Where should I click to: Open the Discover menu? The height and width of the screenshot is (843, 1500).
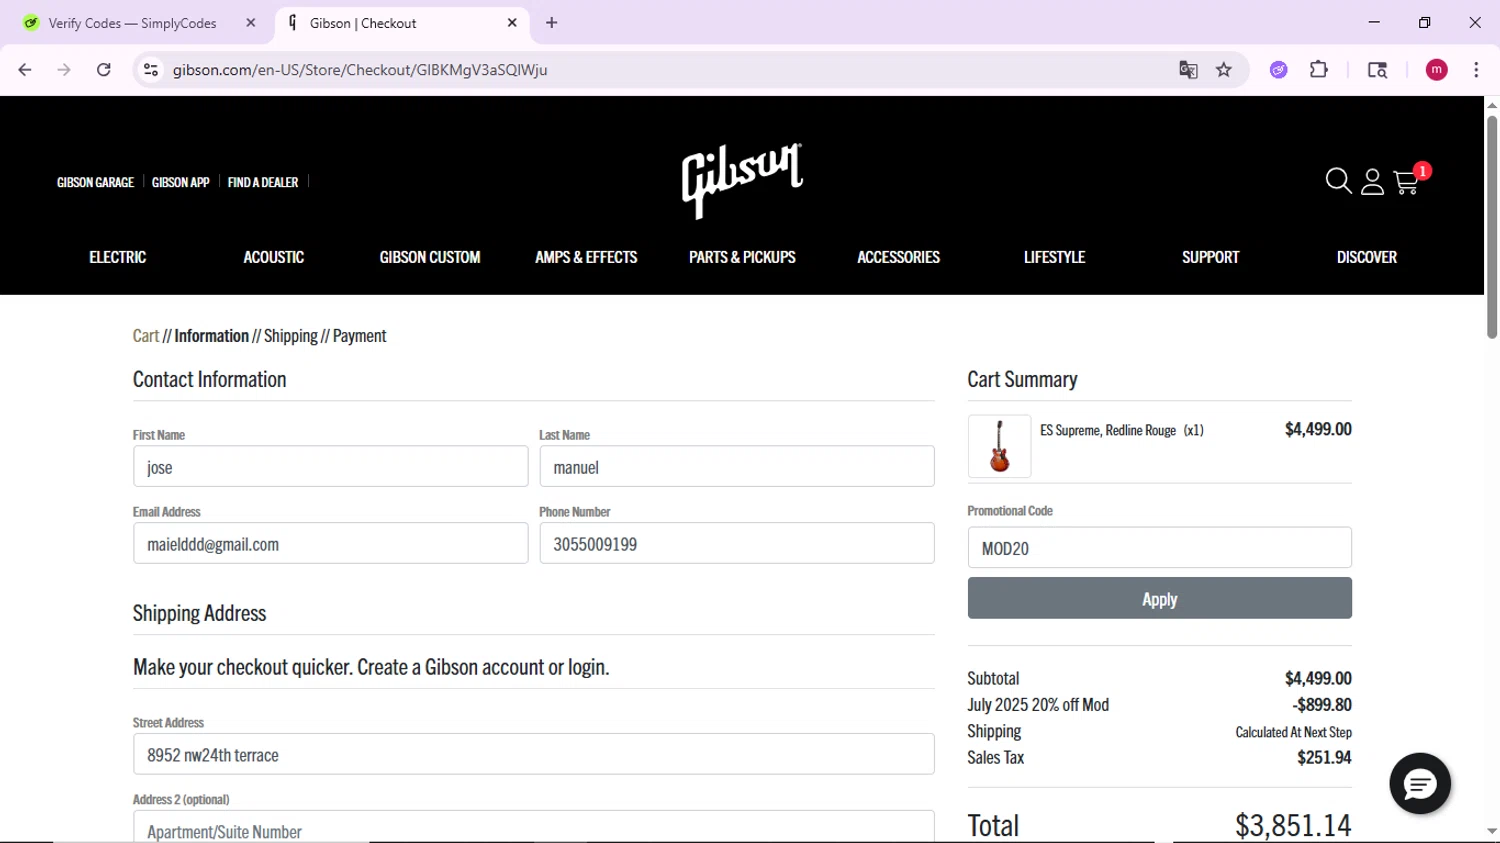(x=1367, y=257)
